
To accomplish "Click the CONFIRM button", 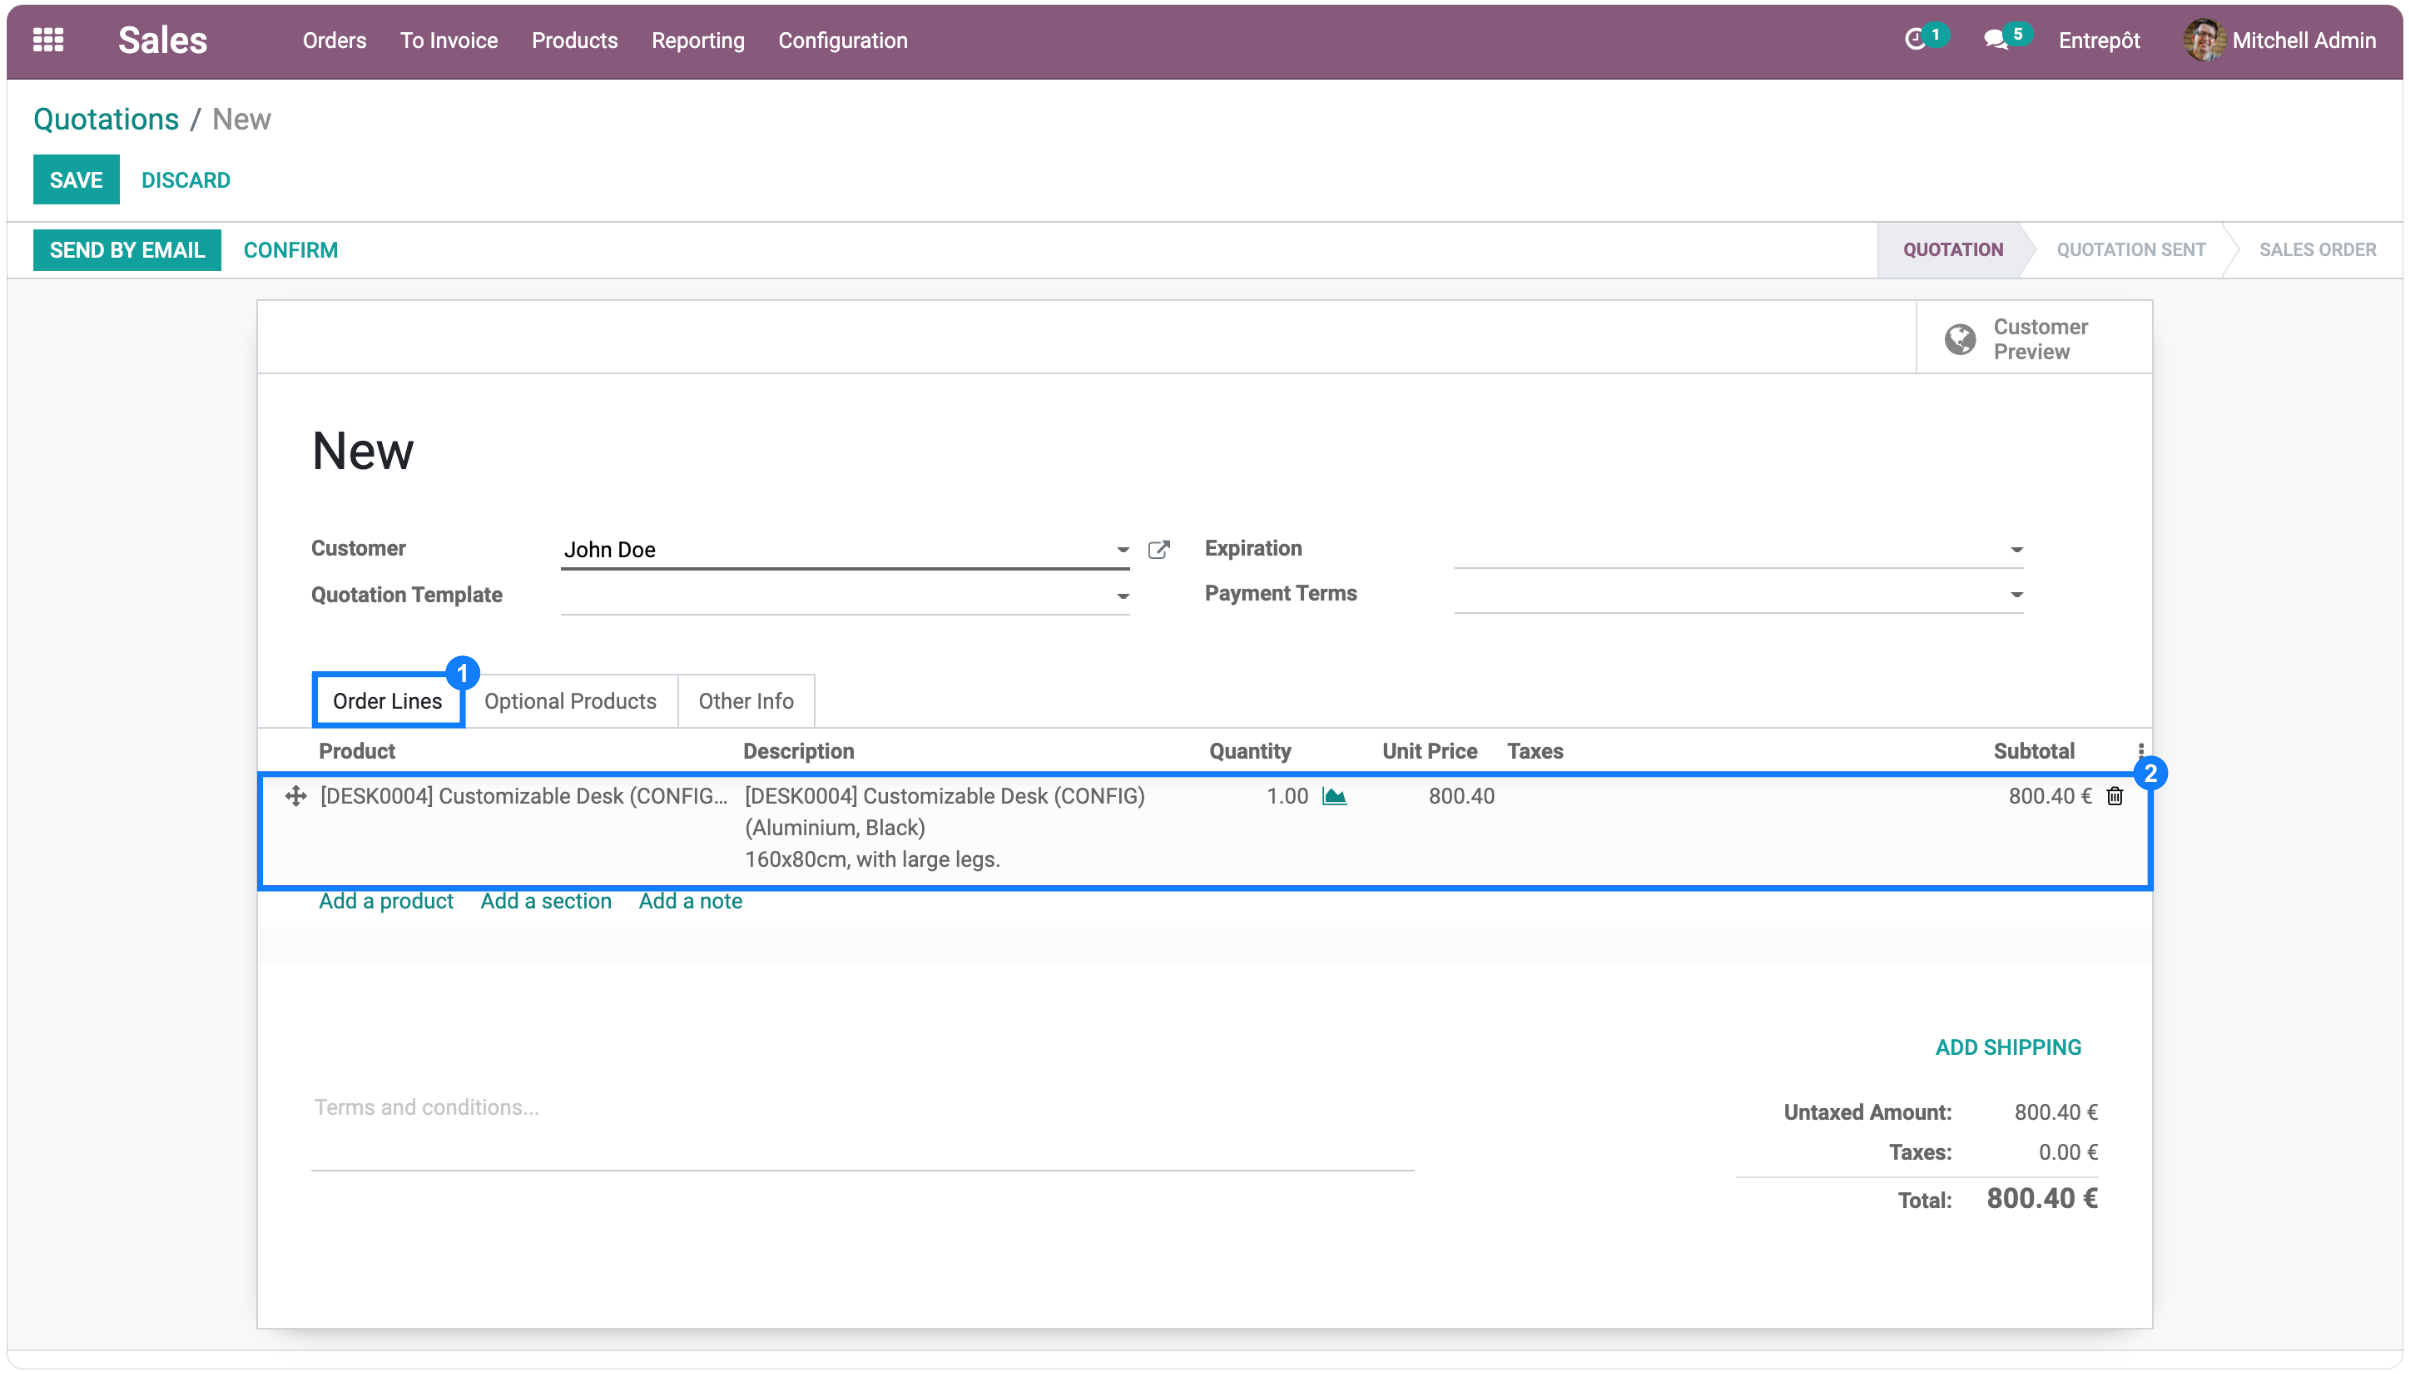I will [x=291, y=250].
